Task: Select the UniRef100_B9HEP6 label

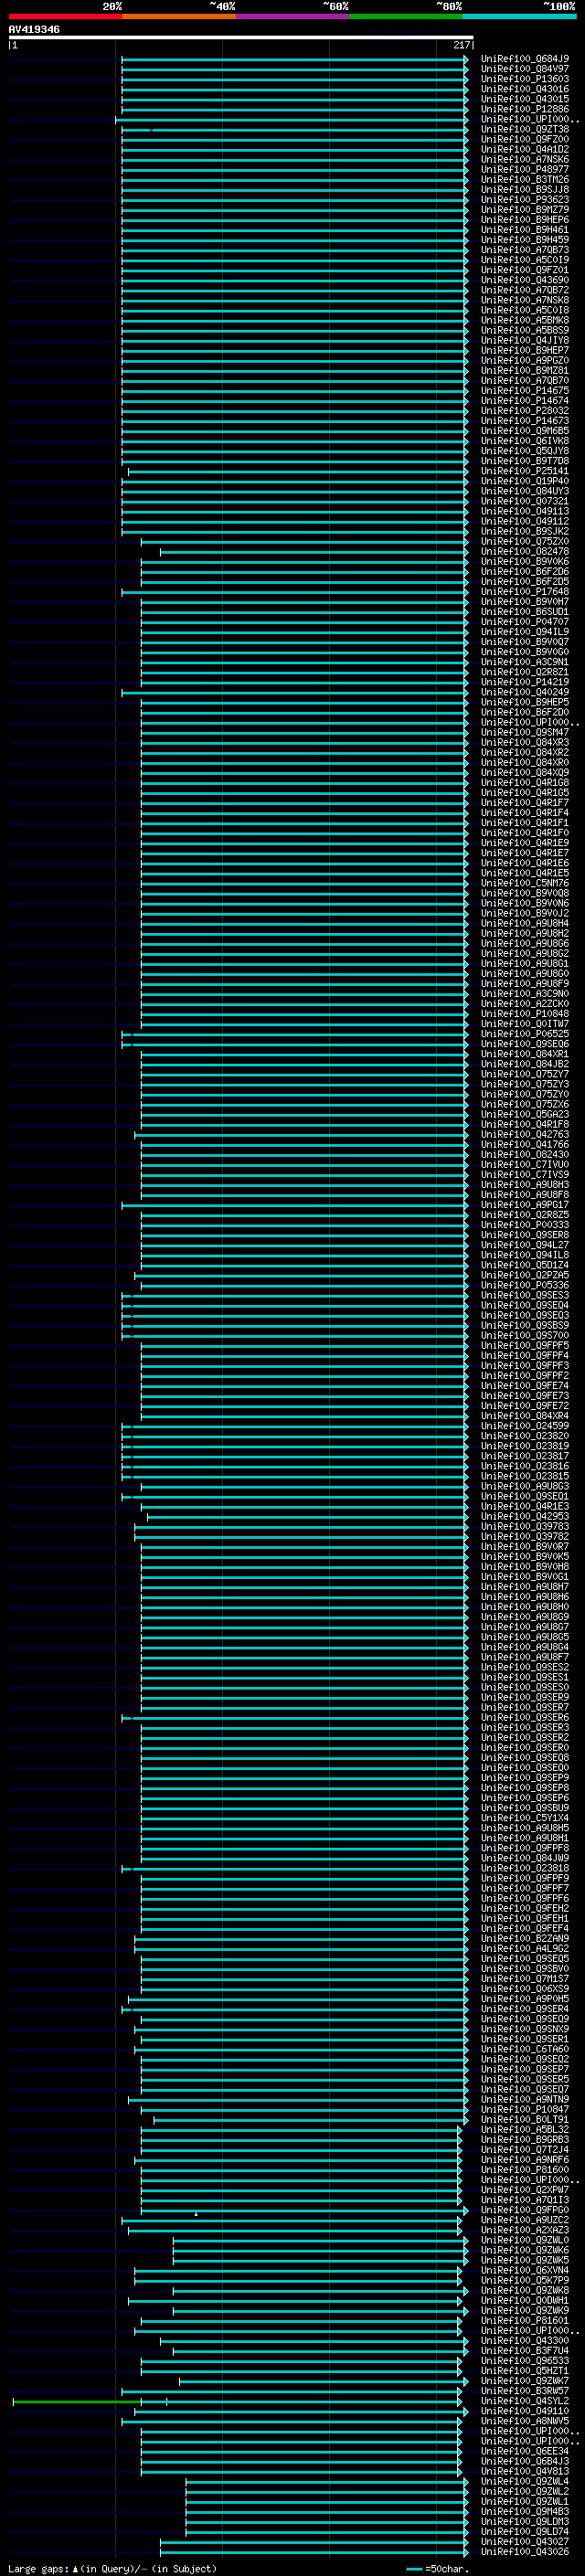Action: (525, 219)
